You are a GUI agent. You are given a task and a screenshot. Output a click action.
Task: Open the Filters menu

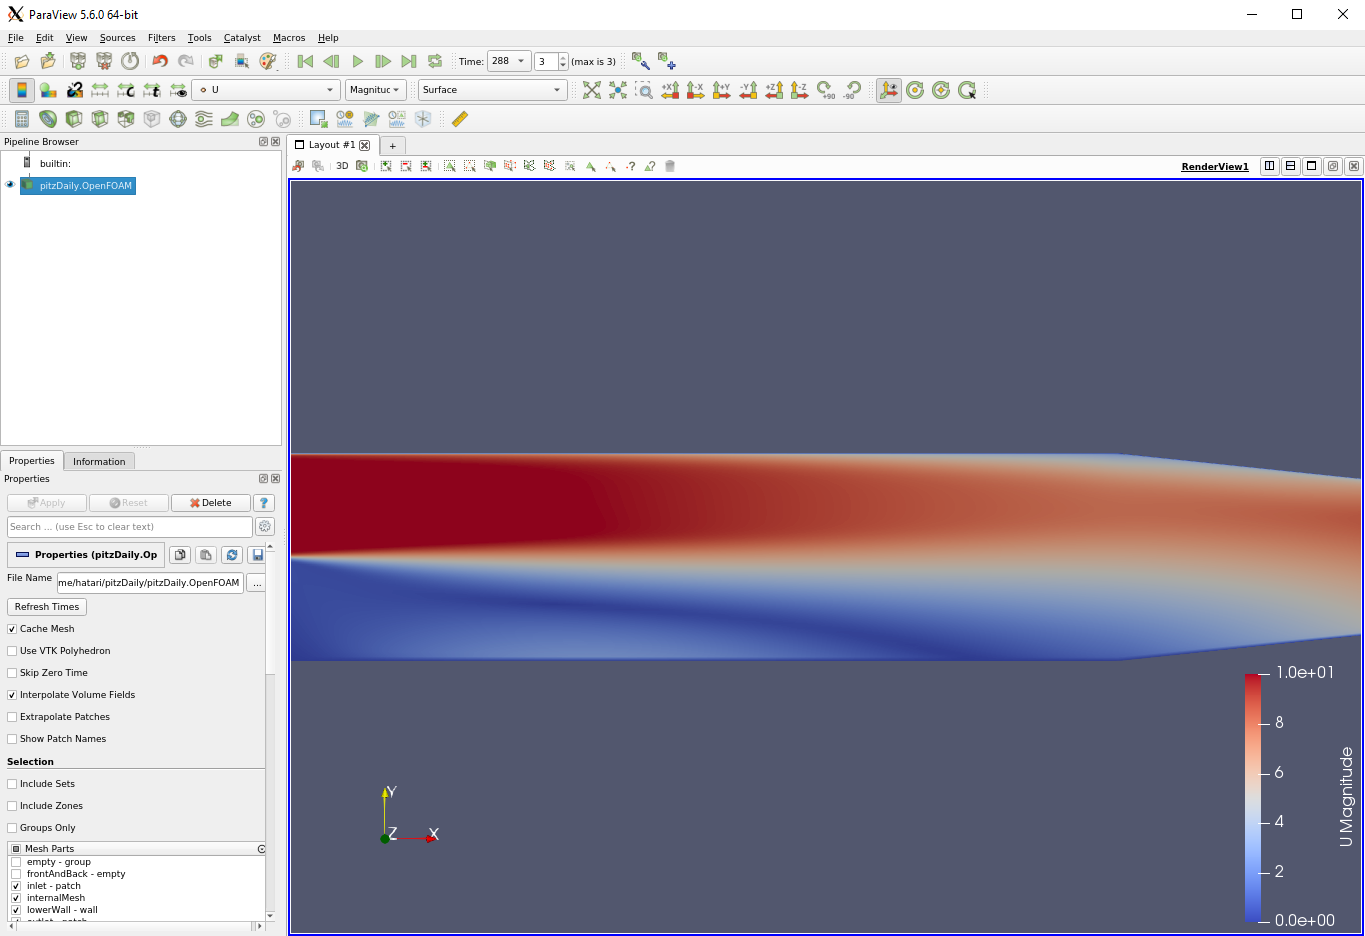point(162,38)
